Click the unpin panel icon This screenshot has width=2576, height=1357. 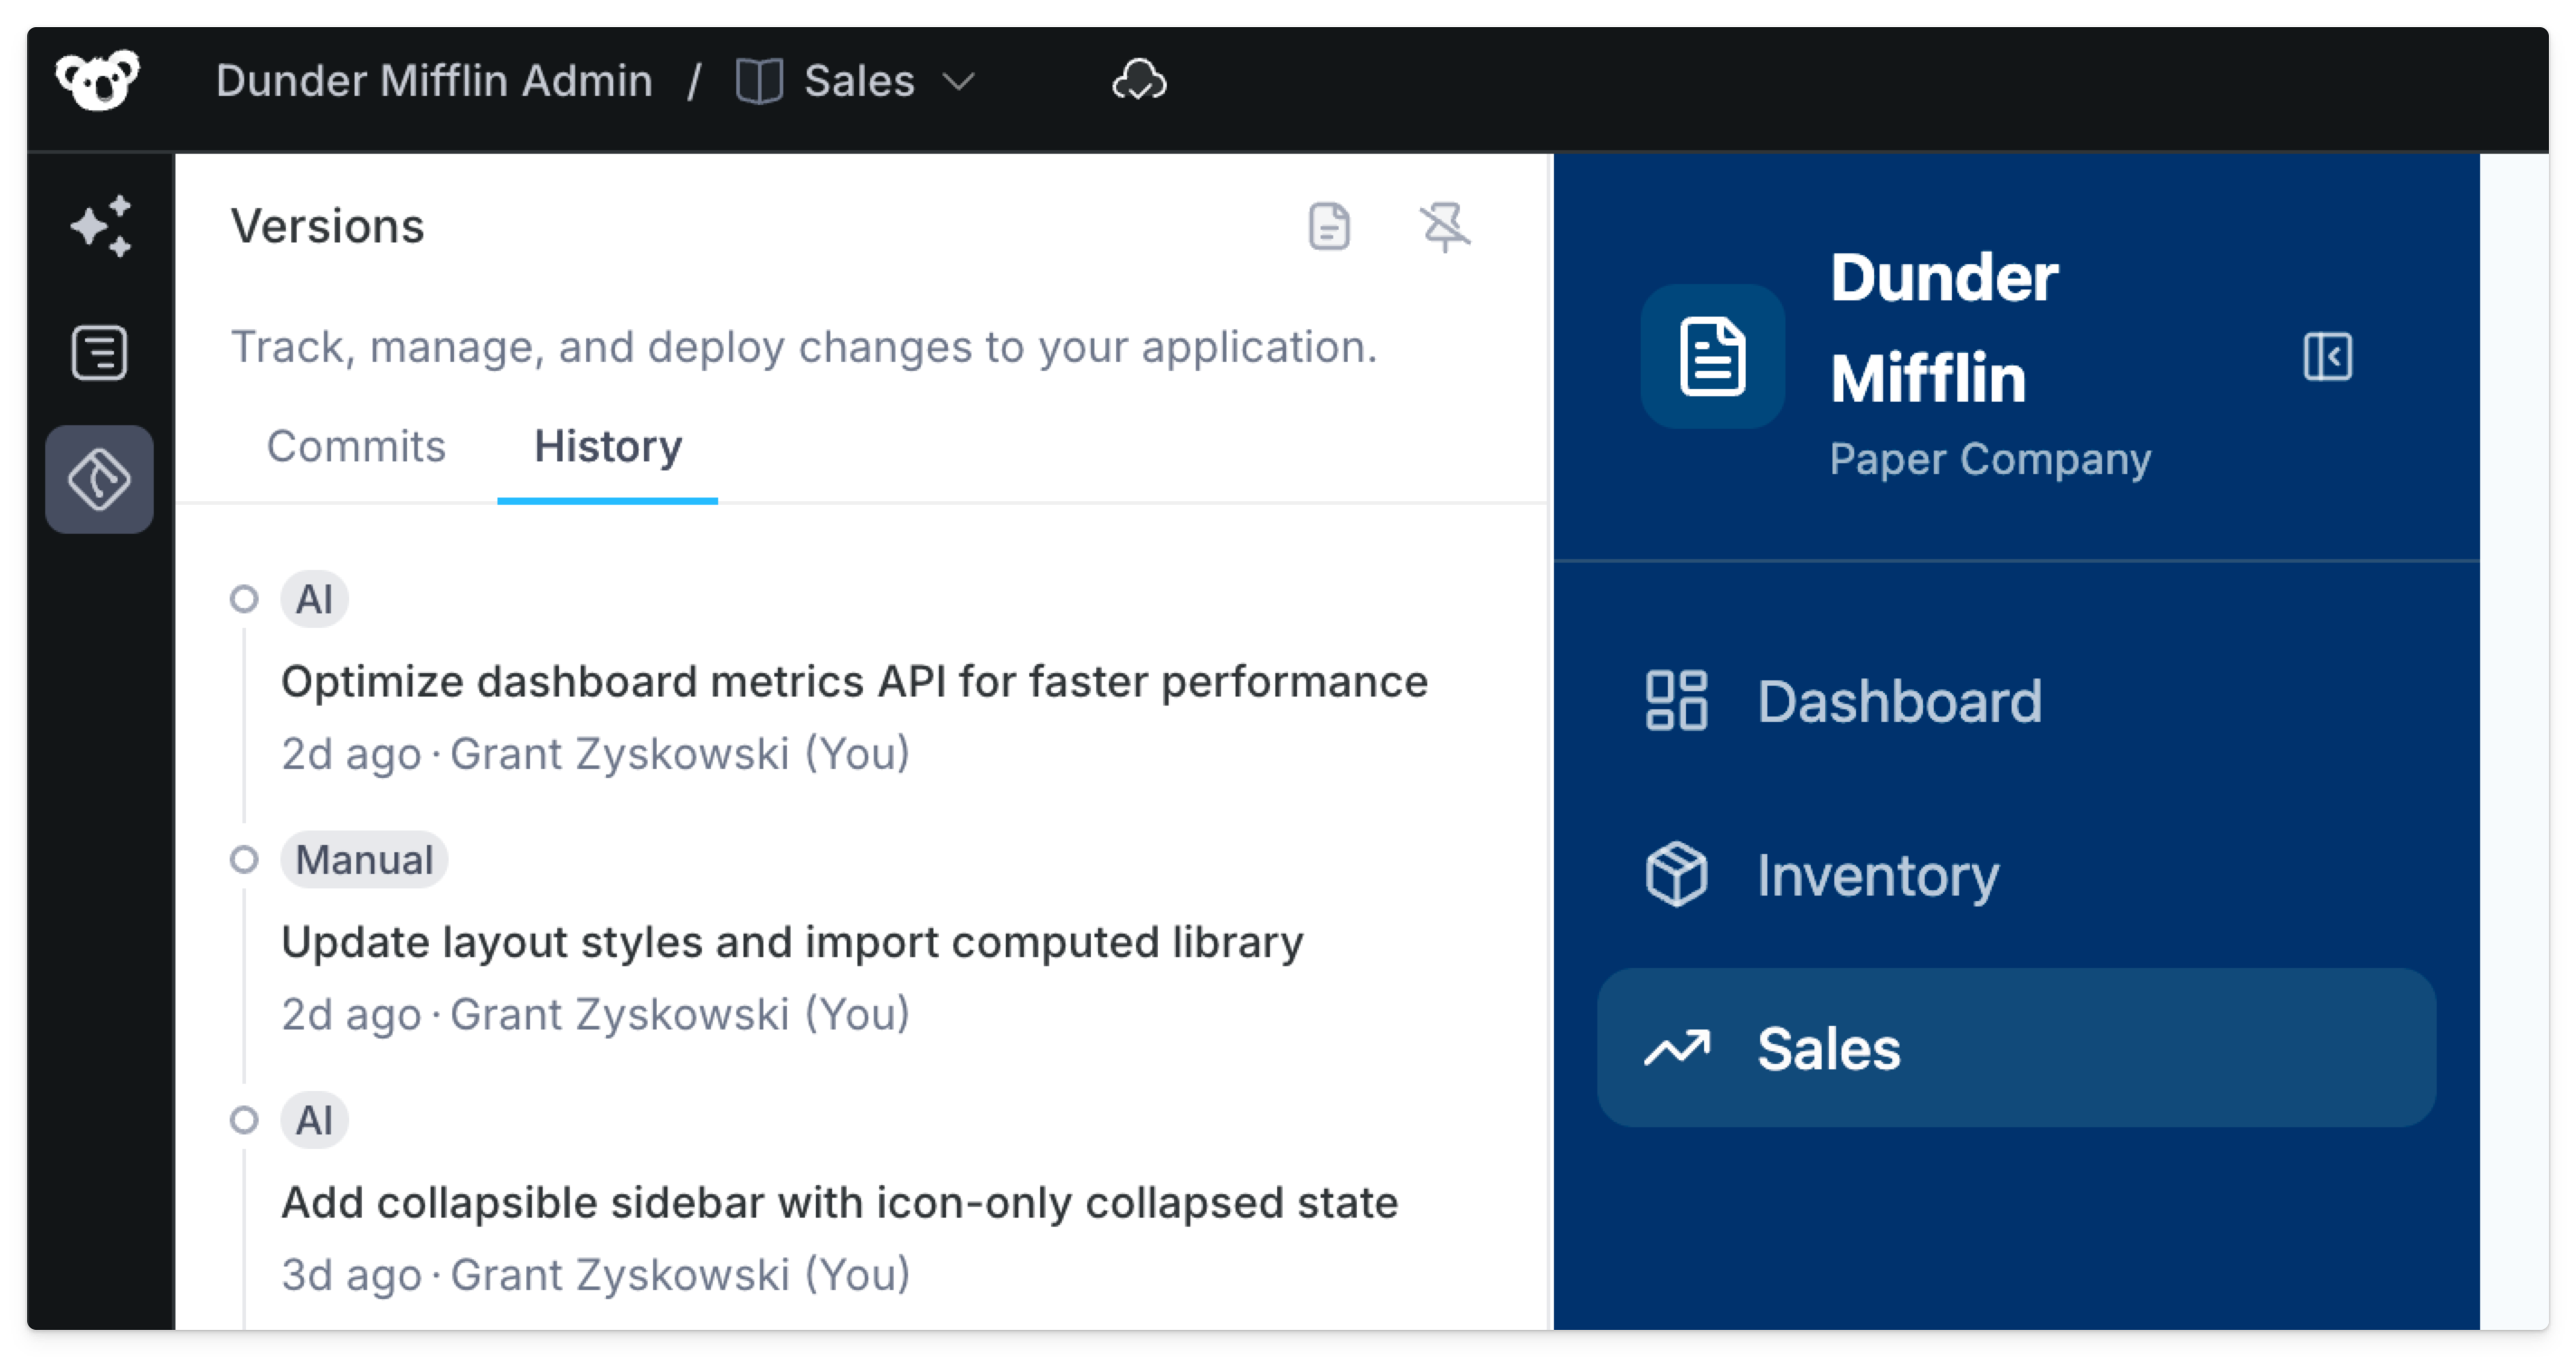(x=1445, y=226)
